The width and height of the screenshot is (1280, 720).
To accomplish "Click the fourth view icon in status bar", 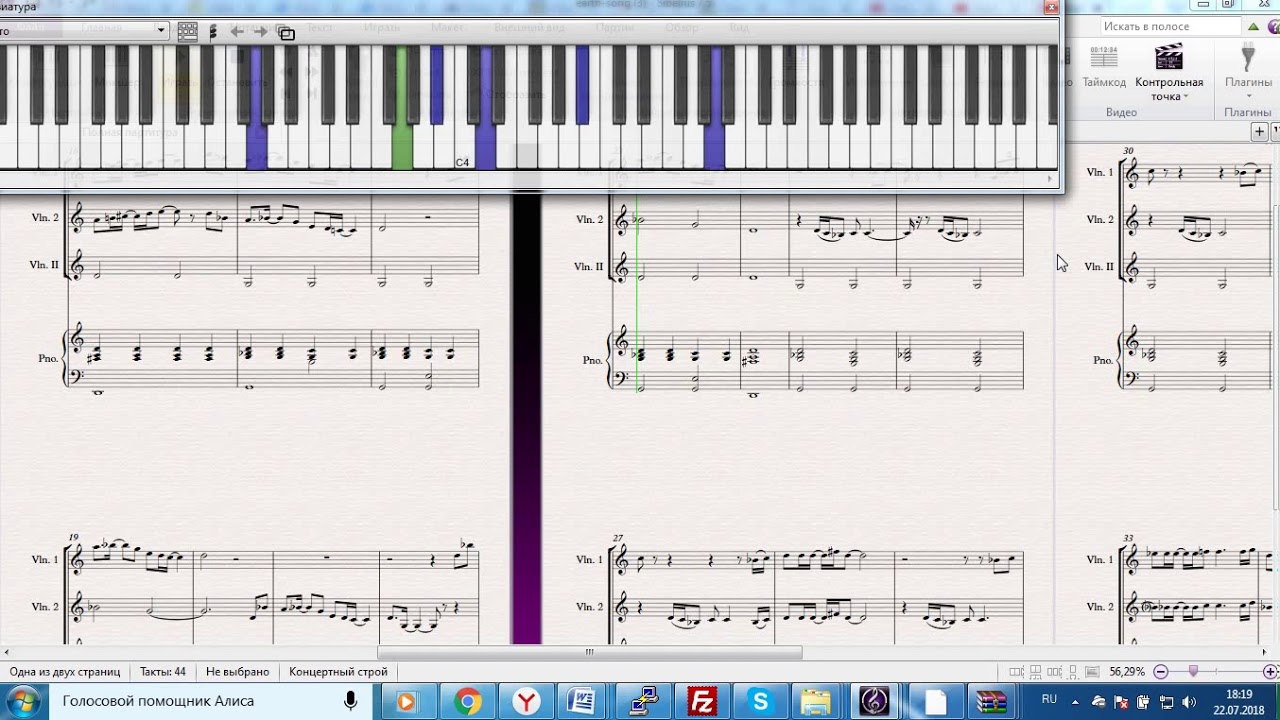I will 1072,672.
